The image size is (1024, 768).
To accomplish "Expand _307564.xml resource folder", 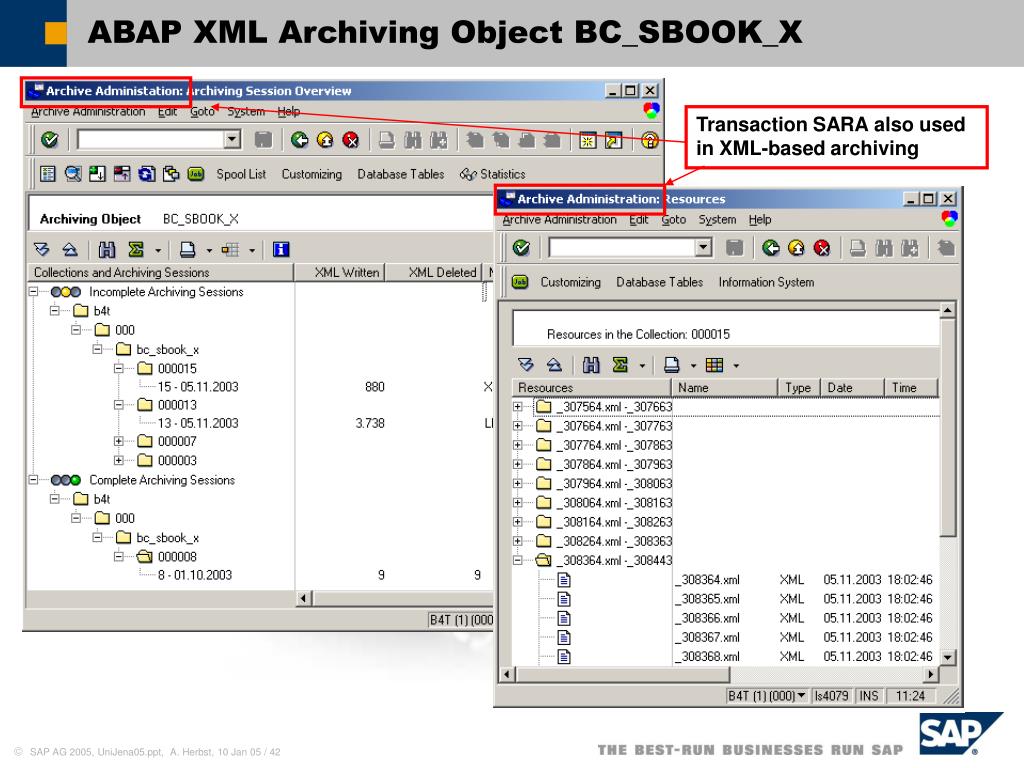I will [x=518, y=407].
